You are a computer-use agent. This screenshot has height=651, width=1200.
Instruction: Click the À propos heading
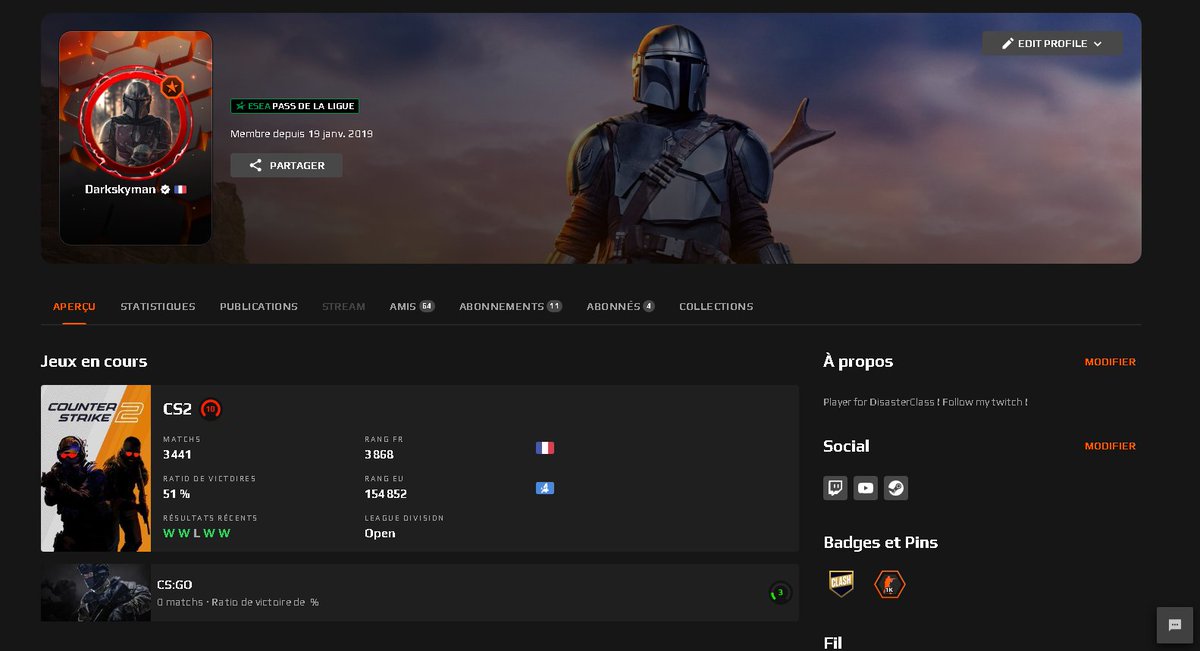click(858, 362)
